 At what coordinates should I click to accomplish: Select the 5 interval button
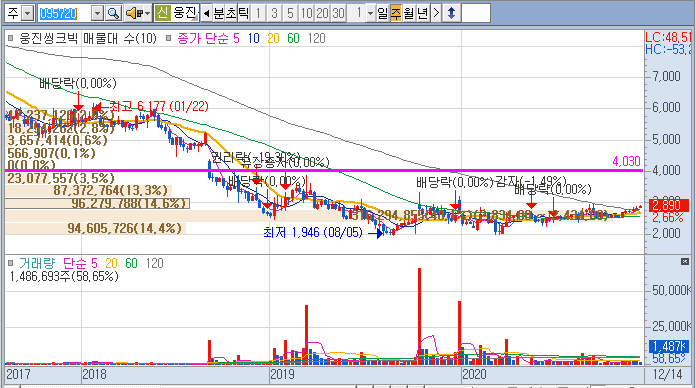click(290, 13)
